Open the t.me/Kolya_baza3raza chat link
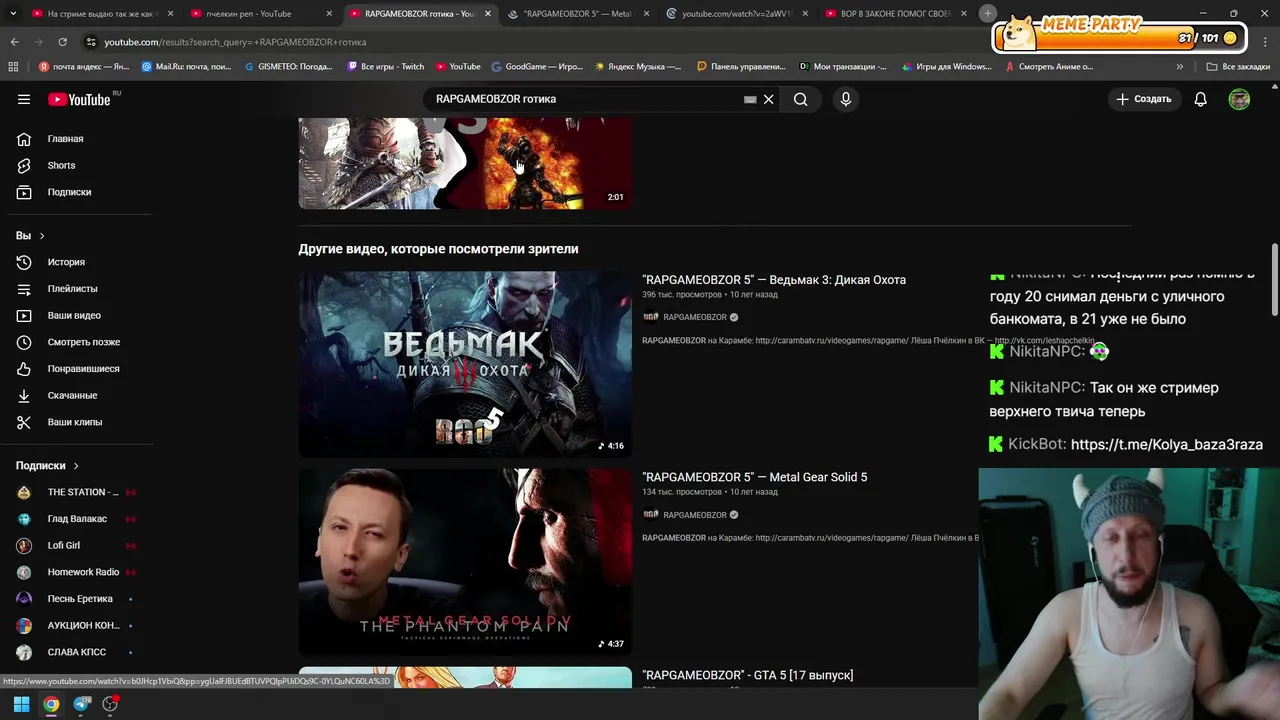 pos(1167,444)
